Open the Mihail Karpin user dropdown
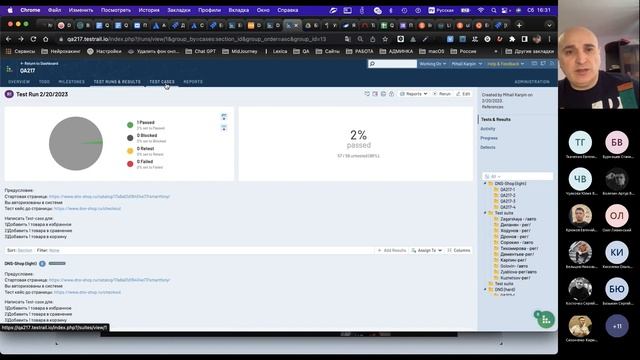 tap(467, 64)
